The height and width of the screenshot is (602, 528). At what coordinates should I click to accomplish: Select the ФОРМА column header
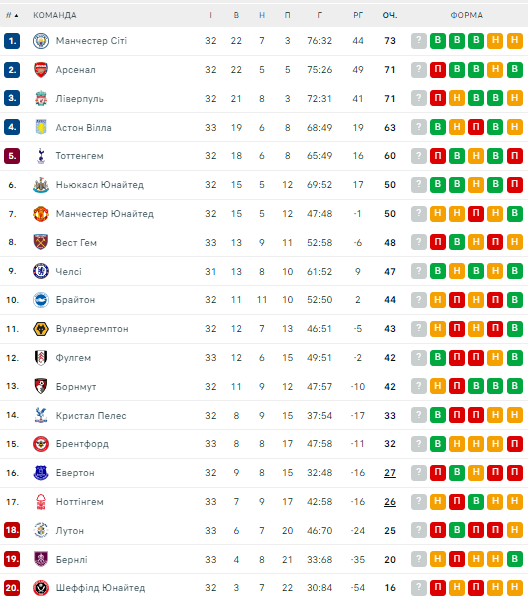[467, 15]
